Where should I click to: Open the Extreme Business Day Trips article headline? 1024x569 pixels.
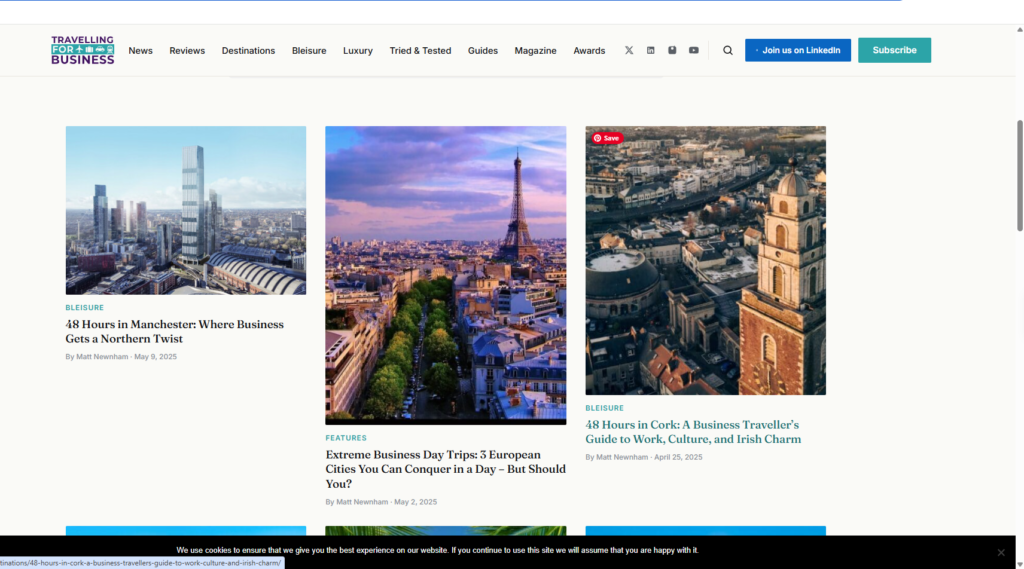(445, 469)
